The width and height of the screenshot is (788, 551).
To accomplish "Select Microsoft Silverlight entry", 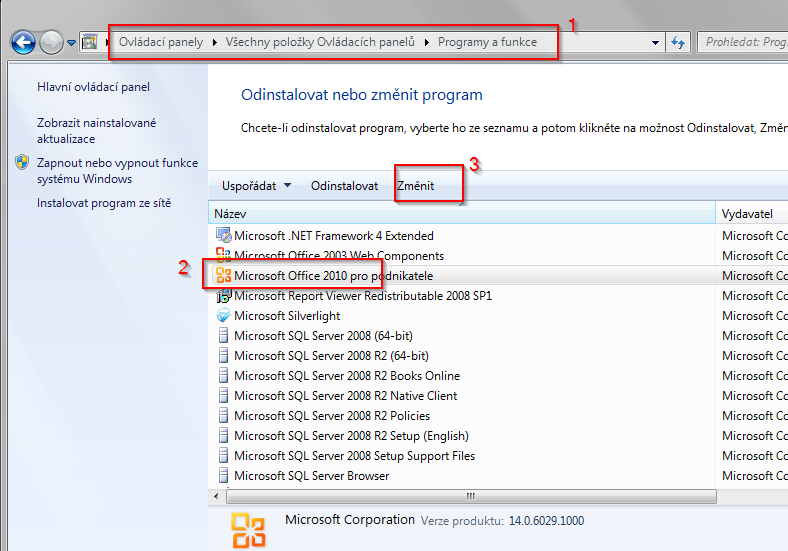I will (287, 316).
